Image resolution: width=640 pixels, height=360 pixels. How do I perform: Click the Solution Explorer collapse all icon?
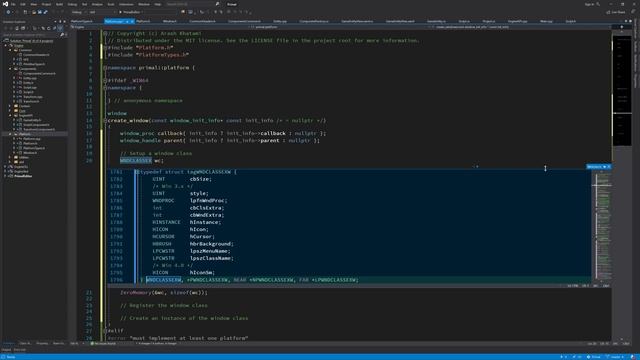click(x=49, y=28)
